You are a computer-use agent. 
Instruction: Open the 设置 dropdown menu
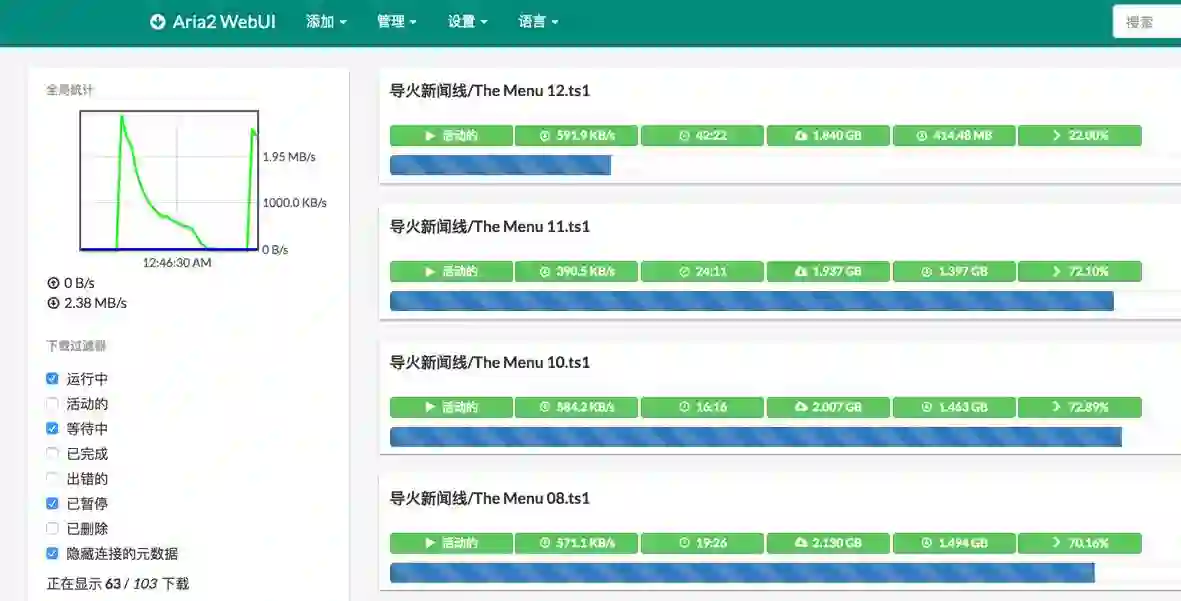coord(468,22)
